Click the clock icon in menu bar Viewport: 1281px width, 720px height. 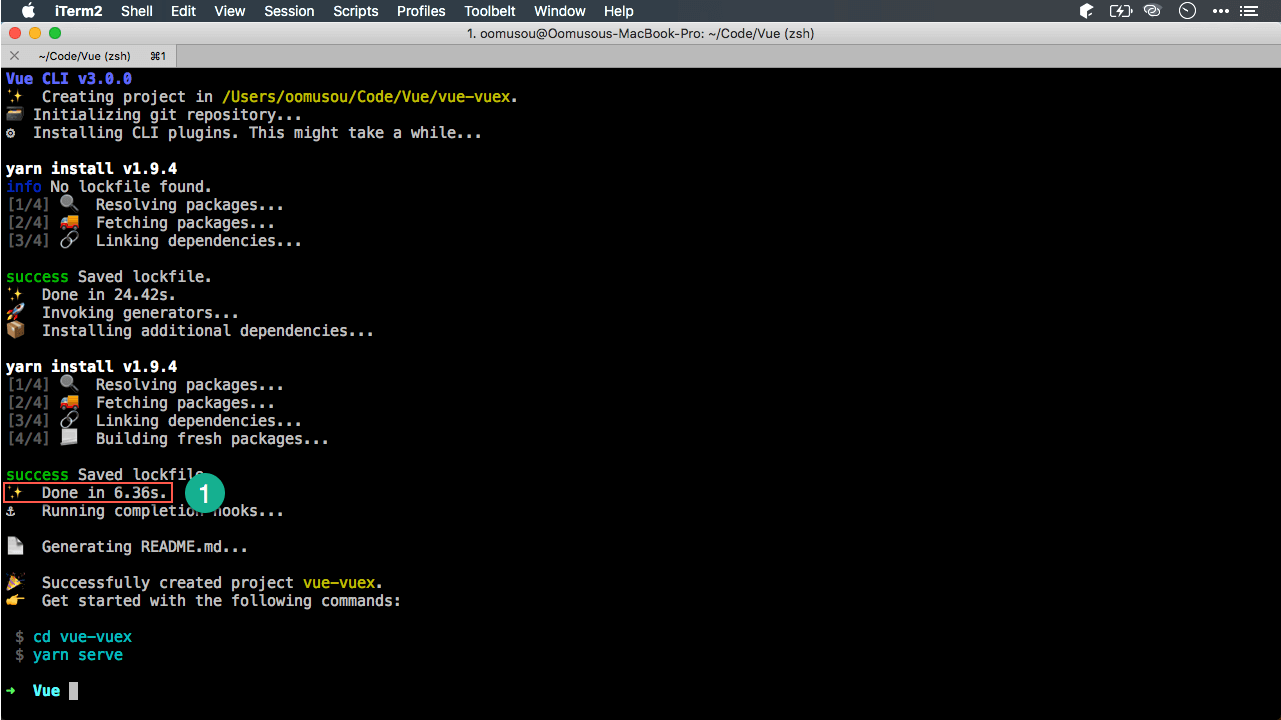1187,11
